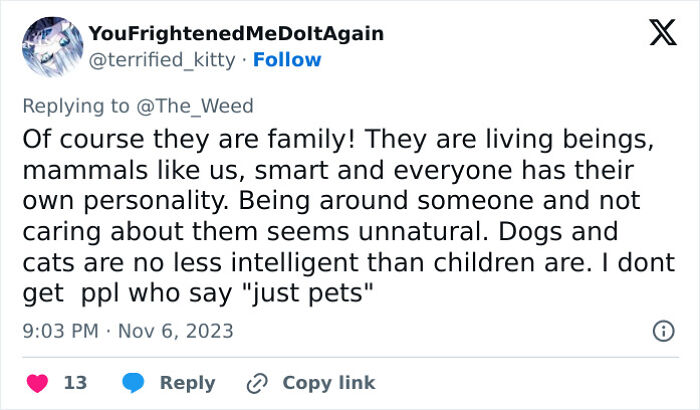Open the @terrified_kitty handle
The height and width of the screenshot is (410, 700).
[165, 60]
